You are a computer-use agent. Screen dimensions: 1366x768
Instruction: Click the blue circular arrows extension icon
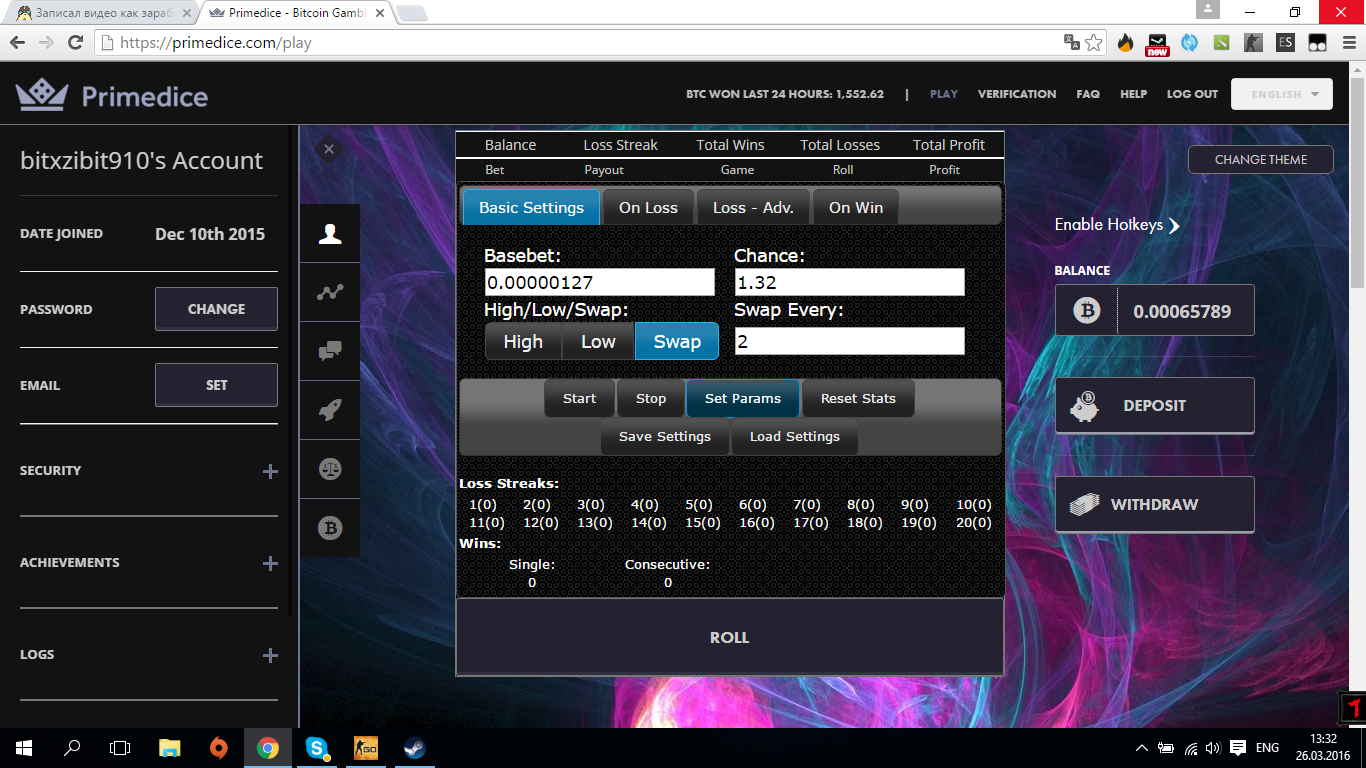pyautogui.click(x=1190, y=43)
